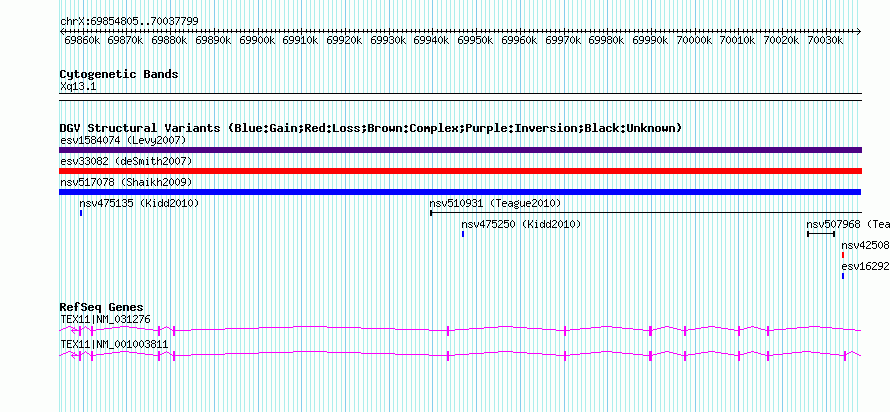Click the 70010k ruler position label

point(738,40)
